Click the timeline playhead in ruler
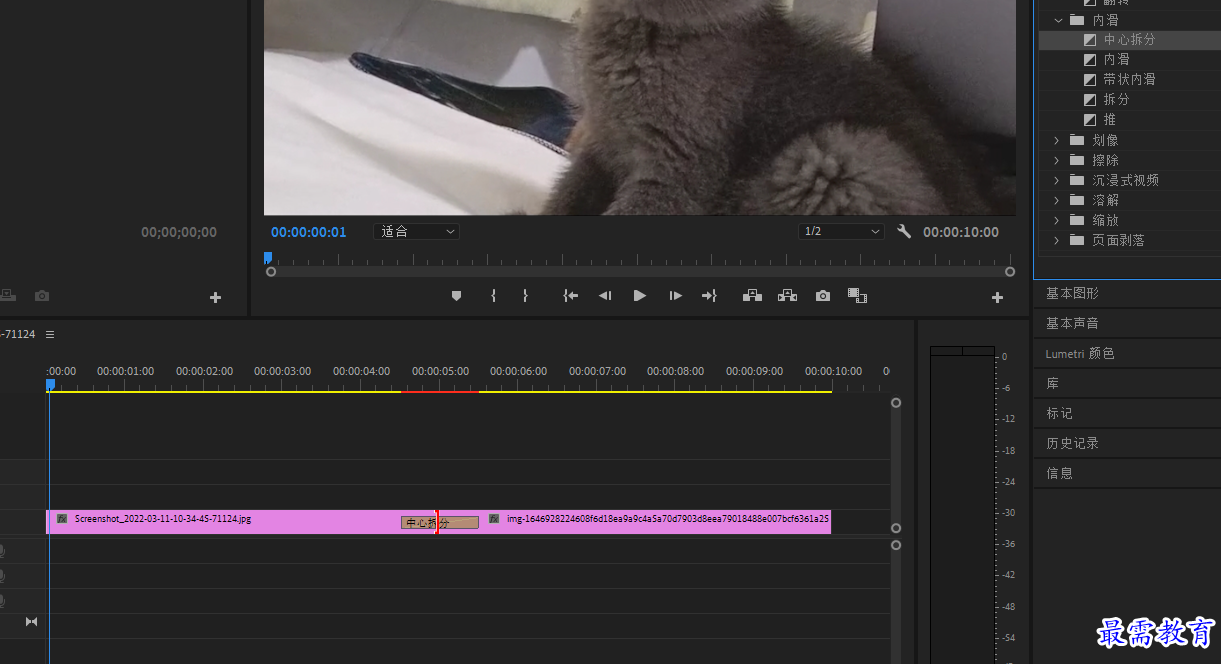 tap(50, 384)
